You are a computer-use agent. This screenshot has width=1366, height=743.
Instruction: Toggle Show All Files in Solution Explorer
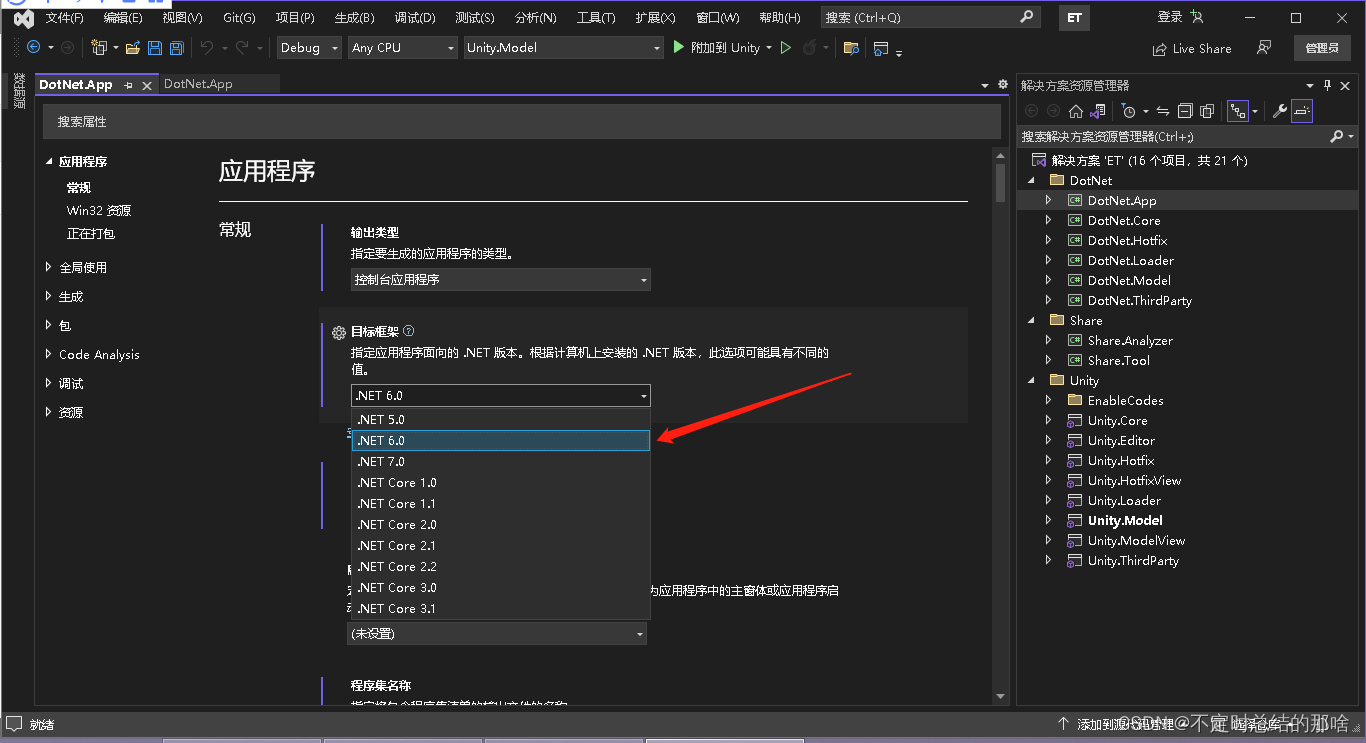click(1207, 111)
